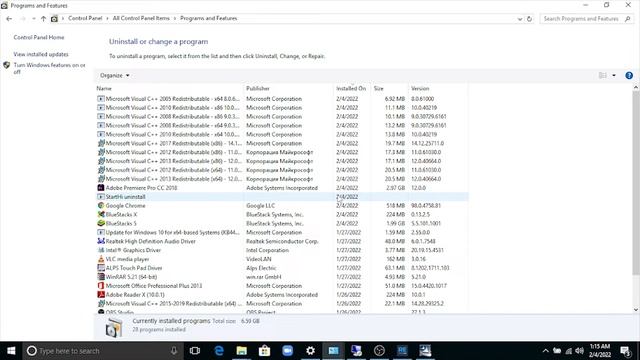Open Control Panel Home link
640x360 pixels.
tap(39, 37)
